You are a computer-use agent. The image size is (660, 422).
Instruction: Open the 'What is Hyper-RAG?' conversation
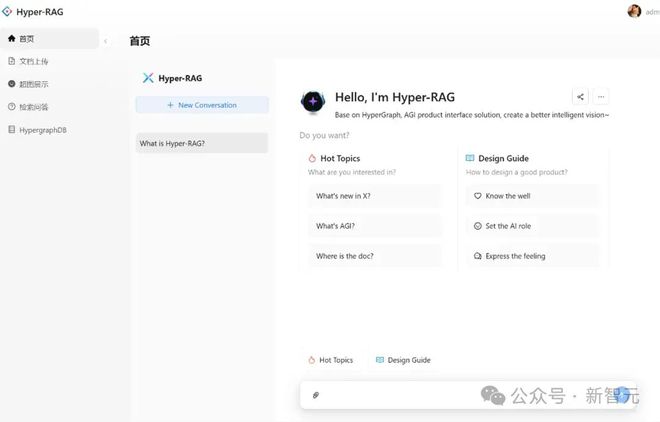pos(202,143)
